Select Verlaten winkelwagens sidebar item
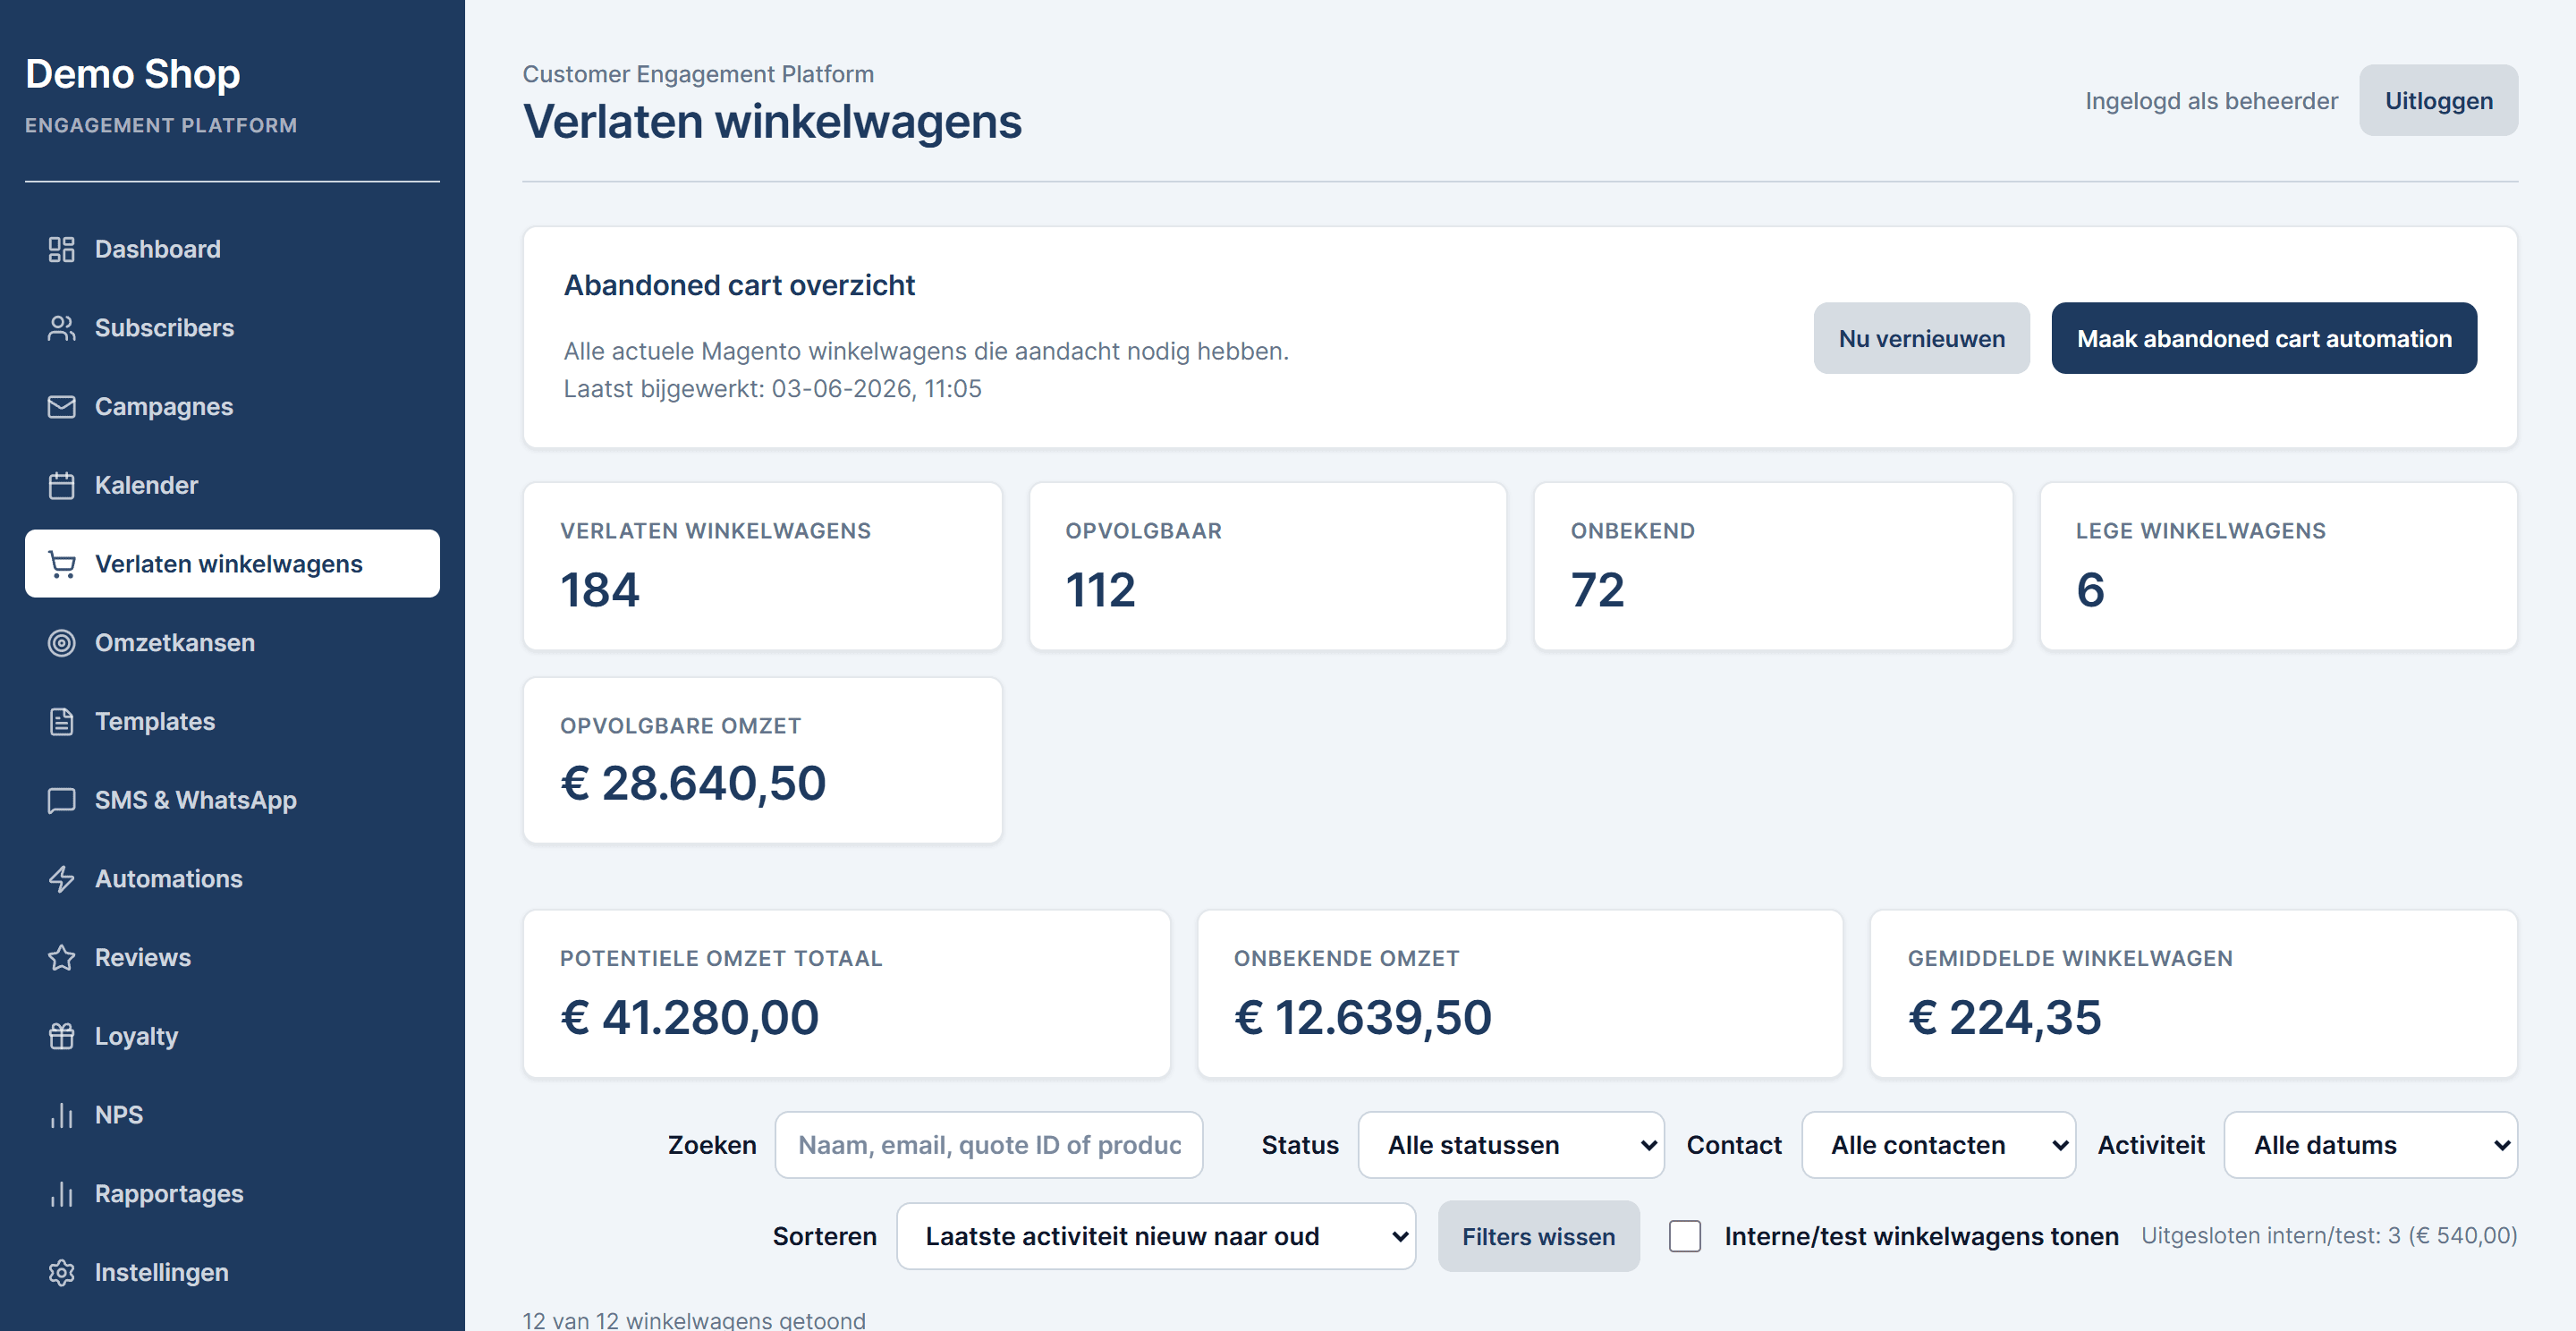This screenshot has height=1331, width=2576. (232, 564)
